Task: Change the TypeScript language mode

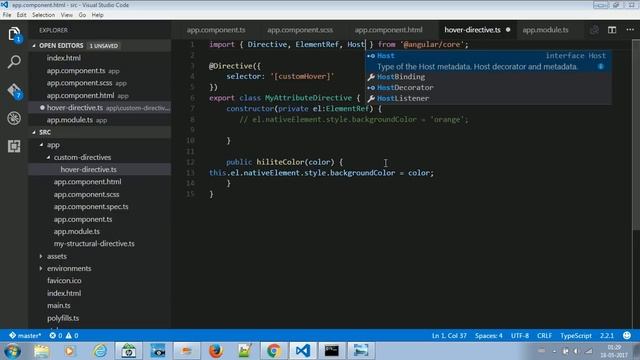Action: click(x=576, y=336)
